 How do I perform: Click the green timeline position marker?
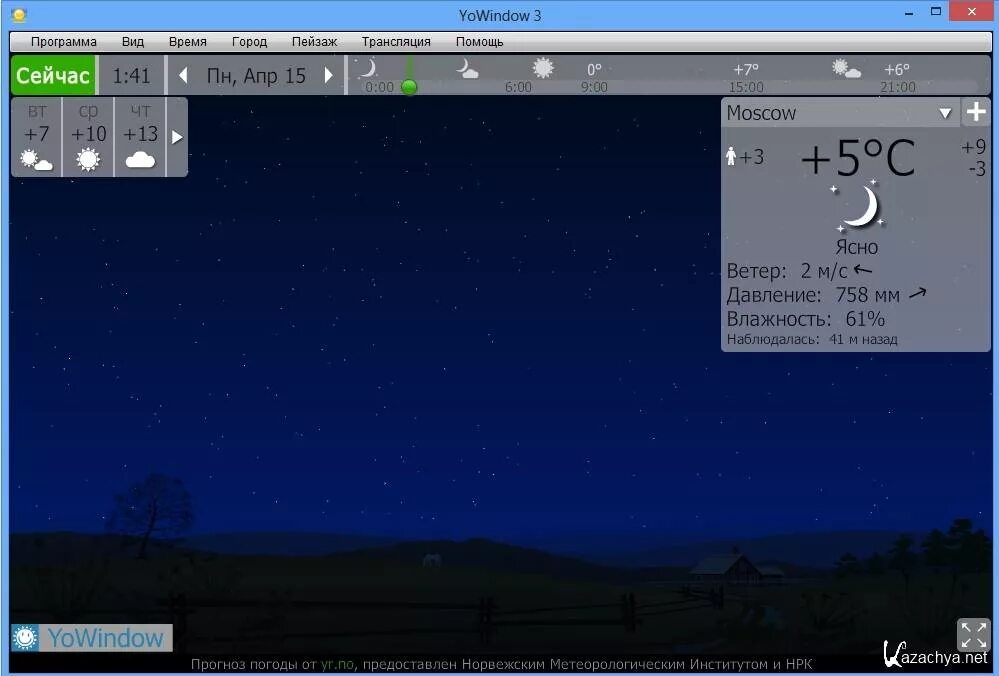[x=409, y=87]
